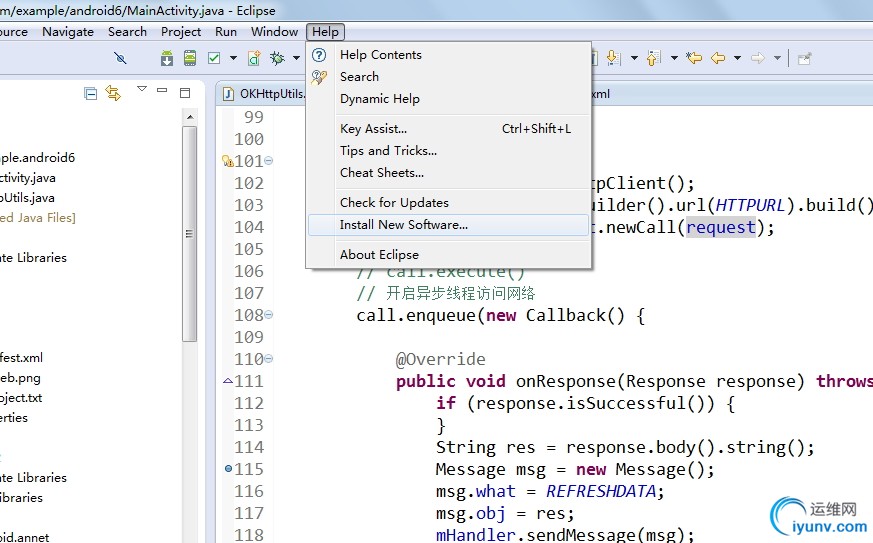This screenshot has height=543, width=873.
Task: Click the highlighted request variable in code
Action: point(720,227)
